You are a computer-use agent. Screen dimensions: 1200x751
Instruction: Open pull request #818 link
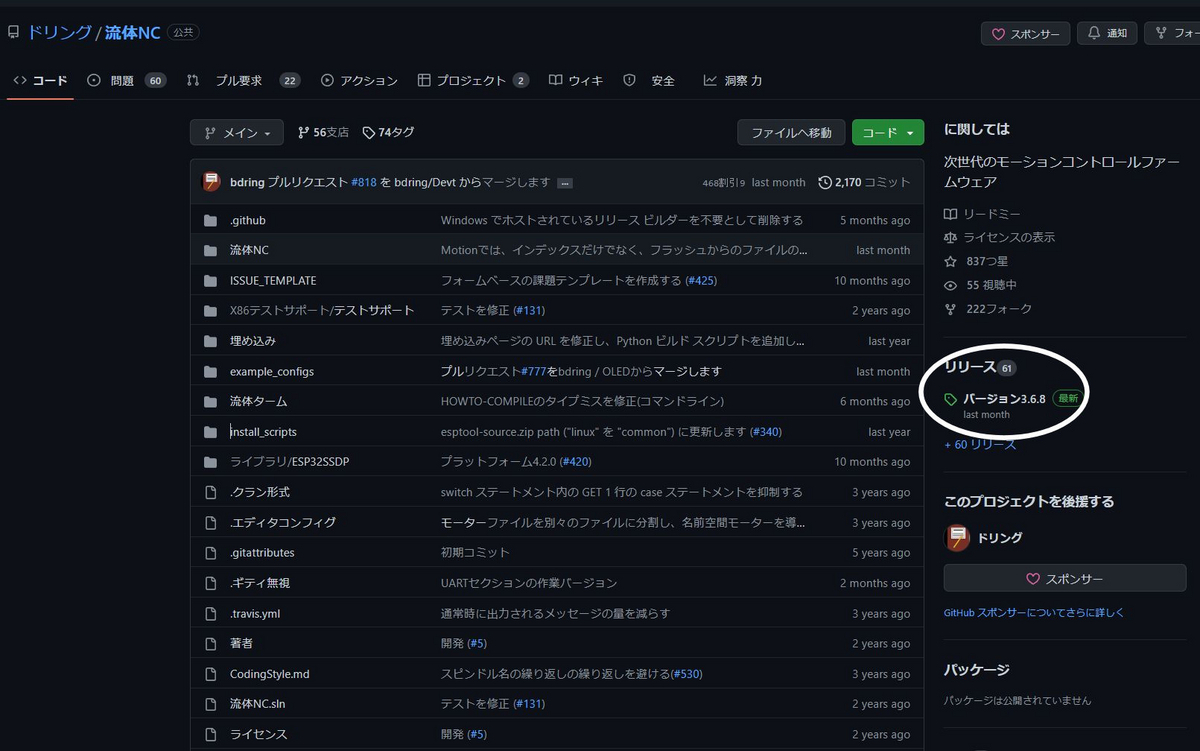click(364, 182)
